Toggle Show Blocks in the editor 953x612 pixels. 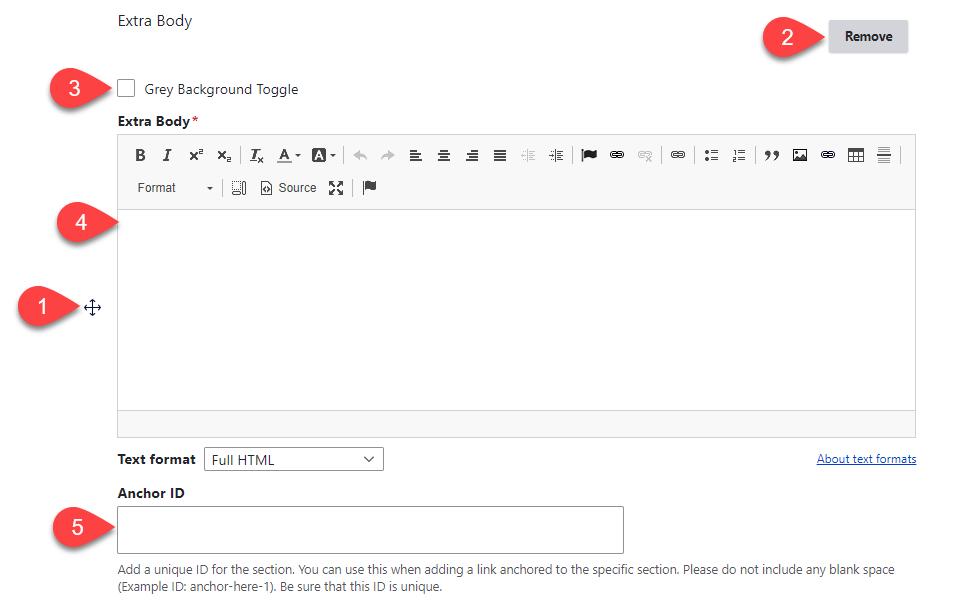pos(239,188)
